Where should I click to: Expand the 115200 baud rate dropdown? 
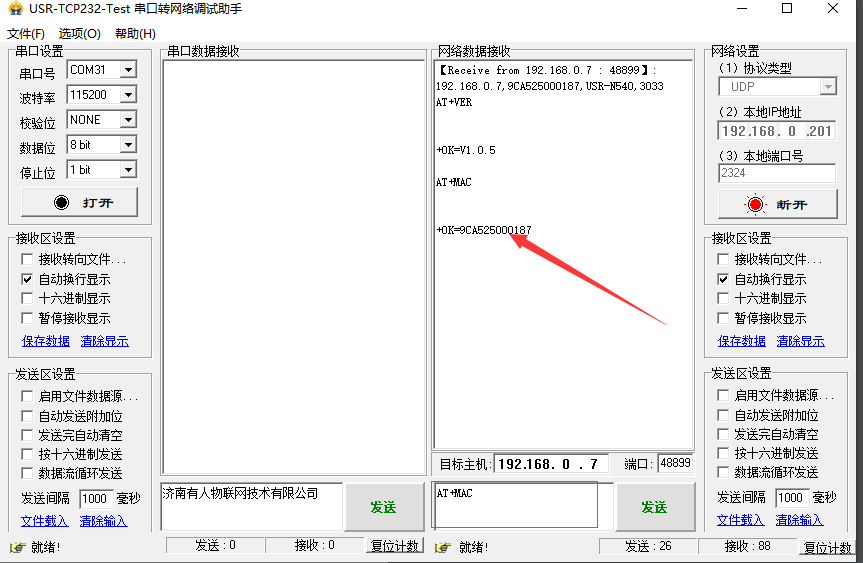click(127, 95)
